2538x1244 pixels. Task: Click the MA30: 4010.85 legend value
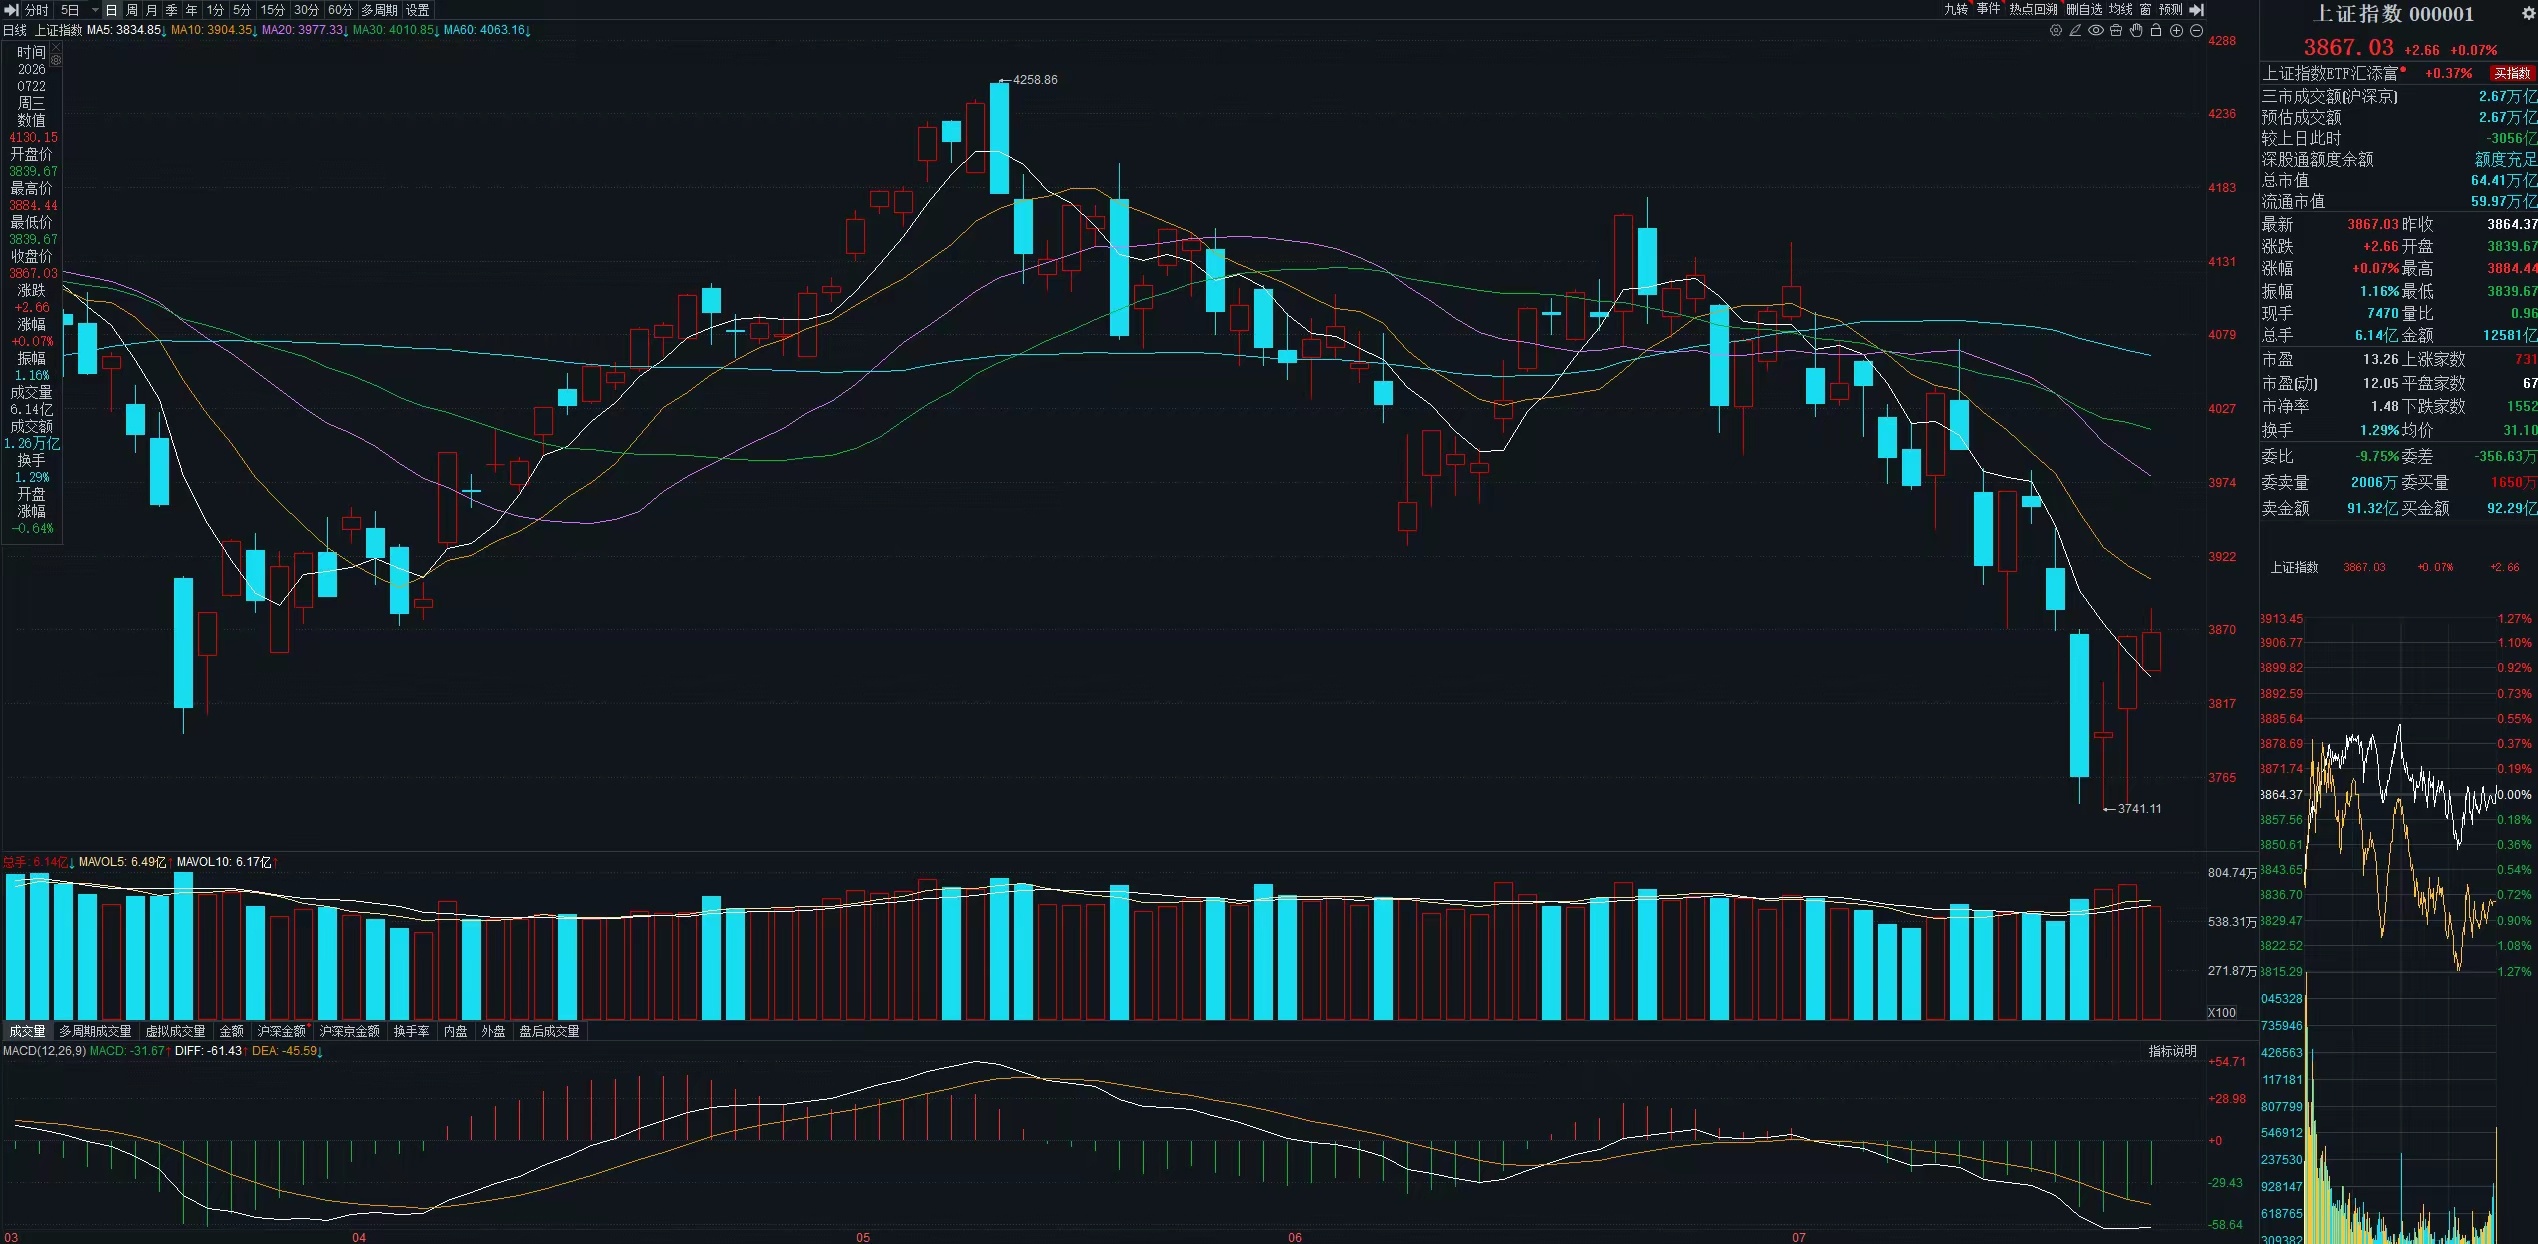[395, 30]
